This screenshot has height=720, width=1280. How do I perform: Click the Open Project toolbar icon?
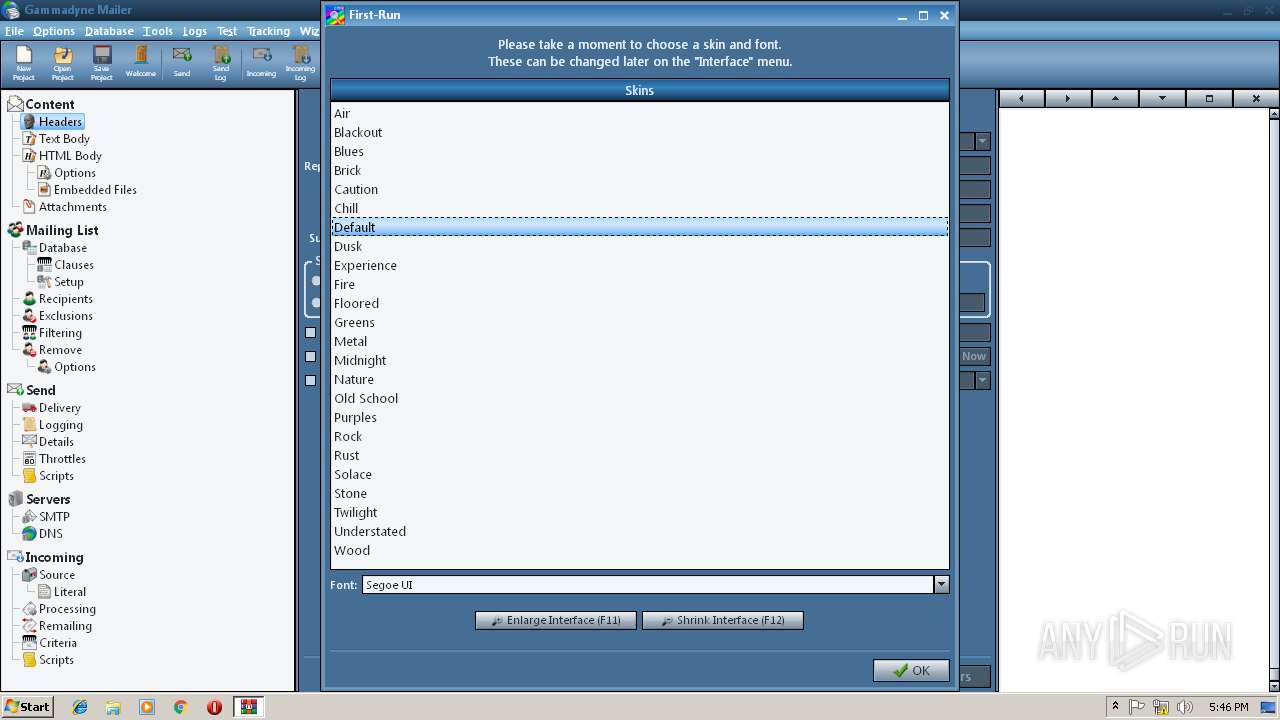(63, 63)
